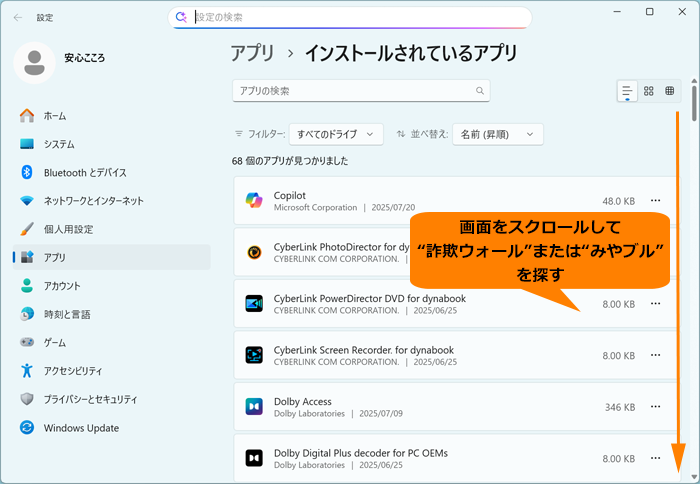Open Network and Internet settings
Screen dimensions: 700x484
112,201
